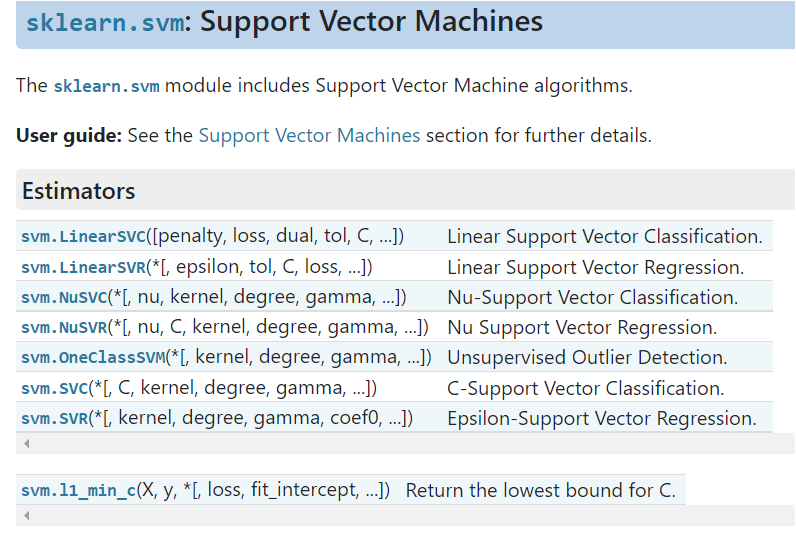Click the Estimators table horizontal scrollbar track
This screenshot has height=533, width=796.
[x=400, y=443]
